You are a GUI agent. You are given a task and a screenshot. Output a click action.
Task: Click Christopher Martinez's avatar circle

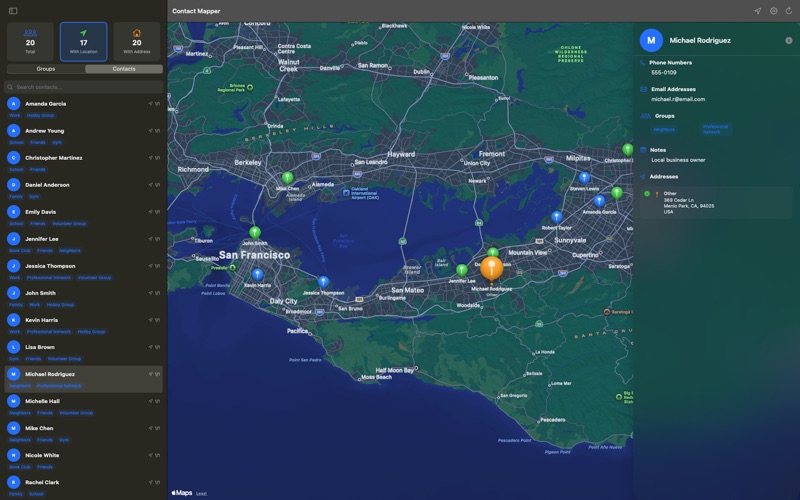[x=14, y=158]
